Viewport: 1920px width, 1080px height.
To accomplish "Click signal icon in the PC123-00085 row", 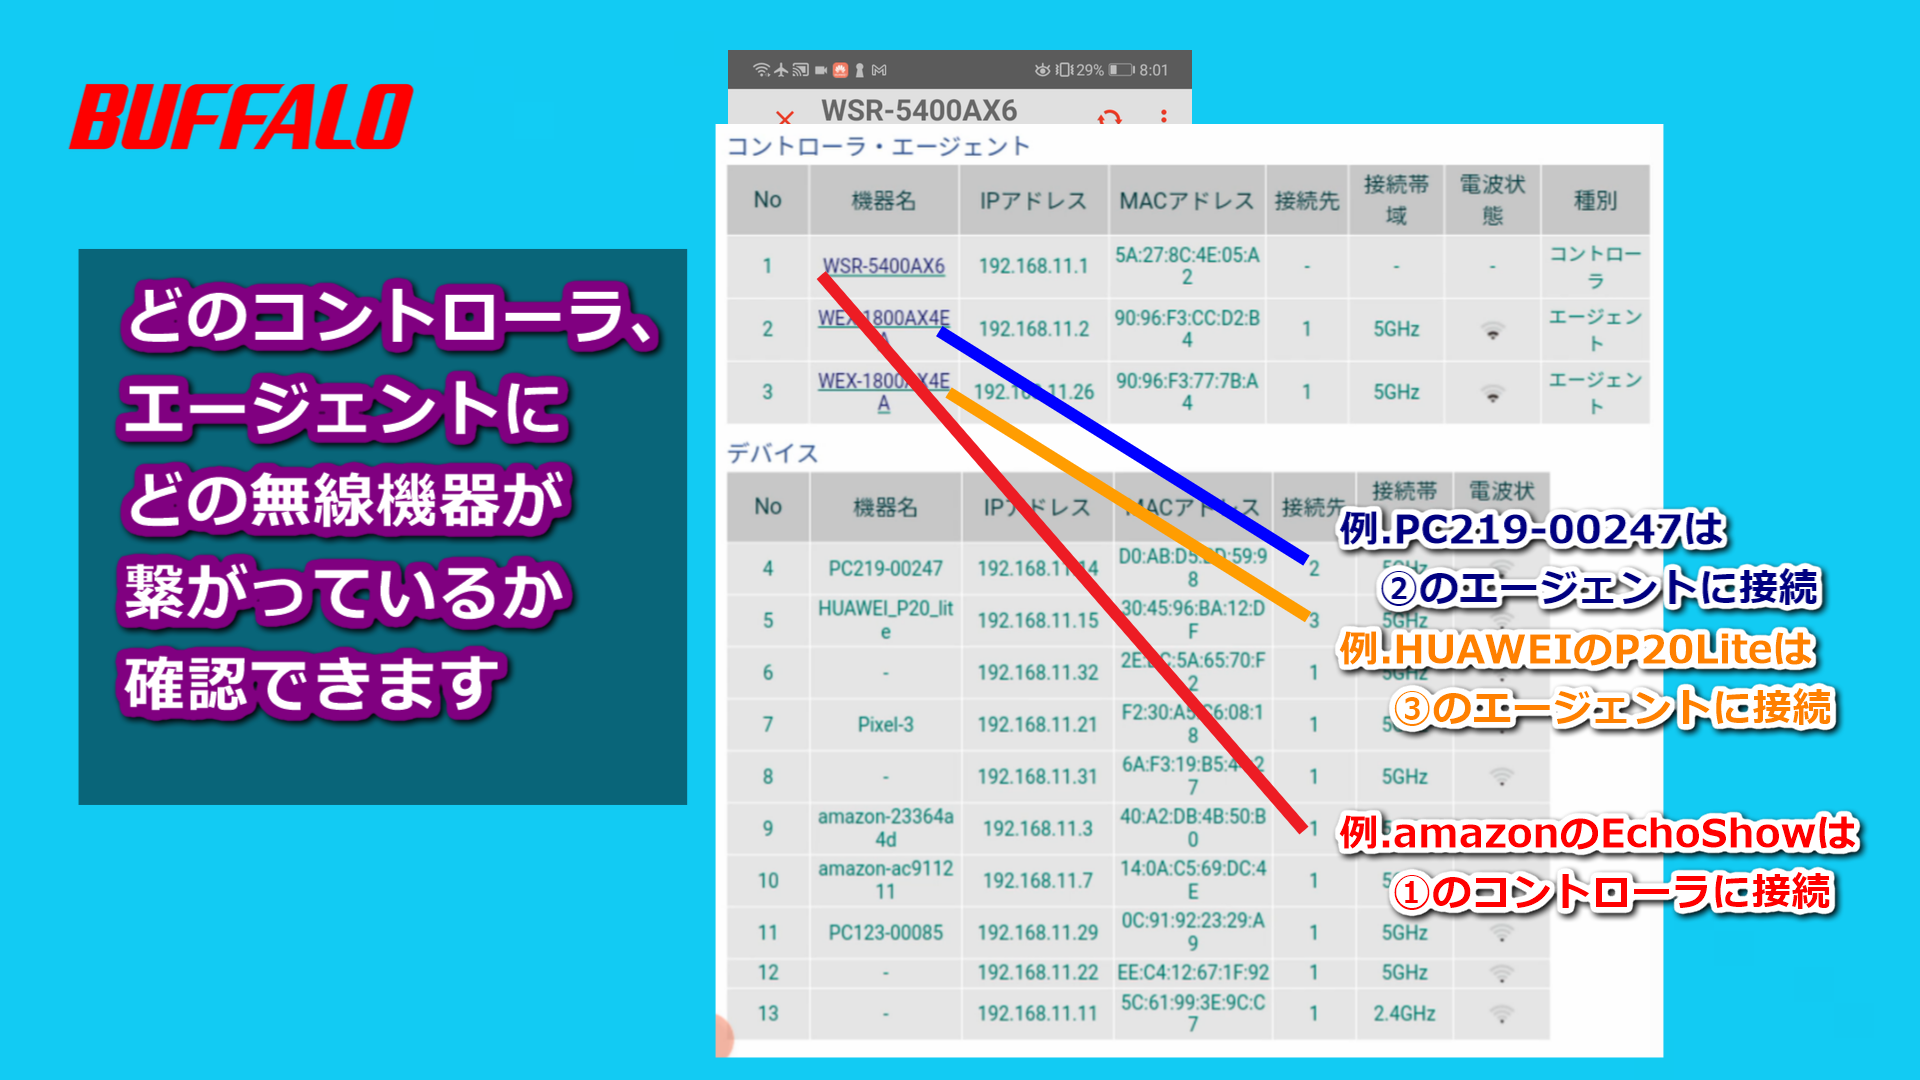I will 1501,933.
